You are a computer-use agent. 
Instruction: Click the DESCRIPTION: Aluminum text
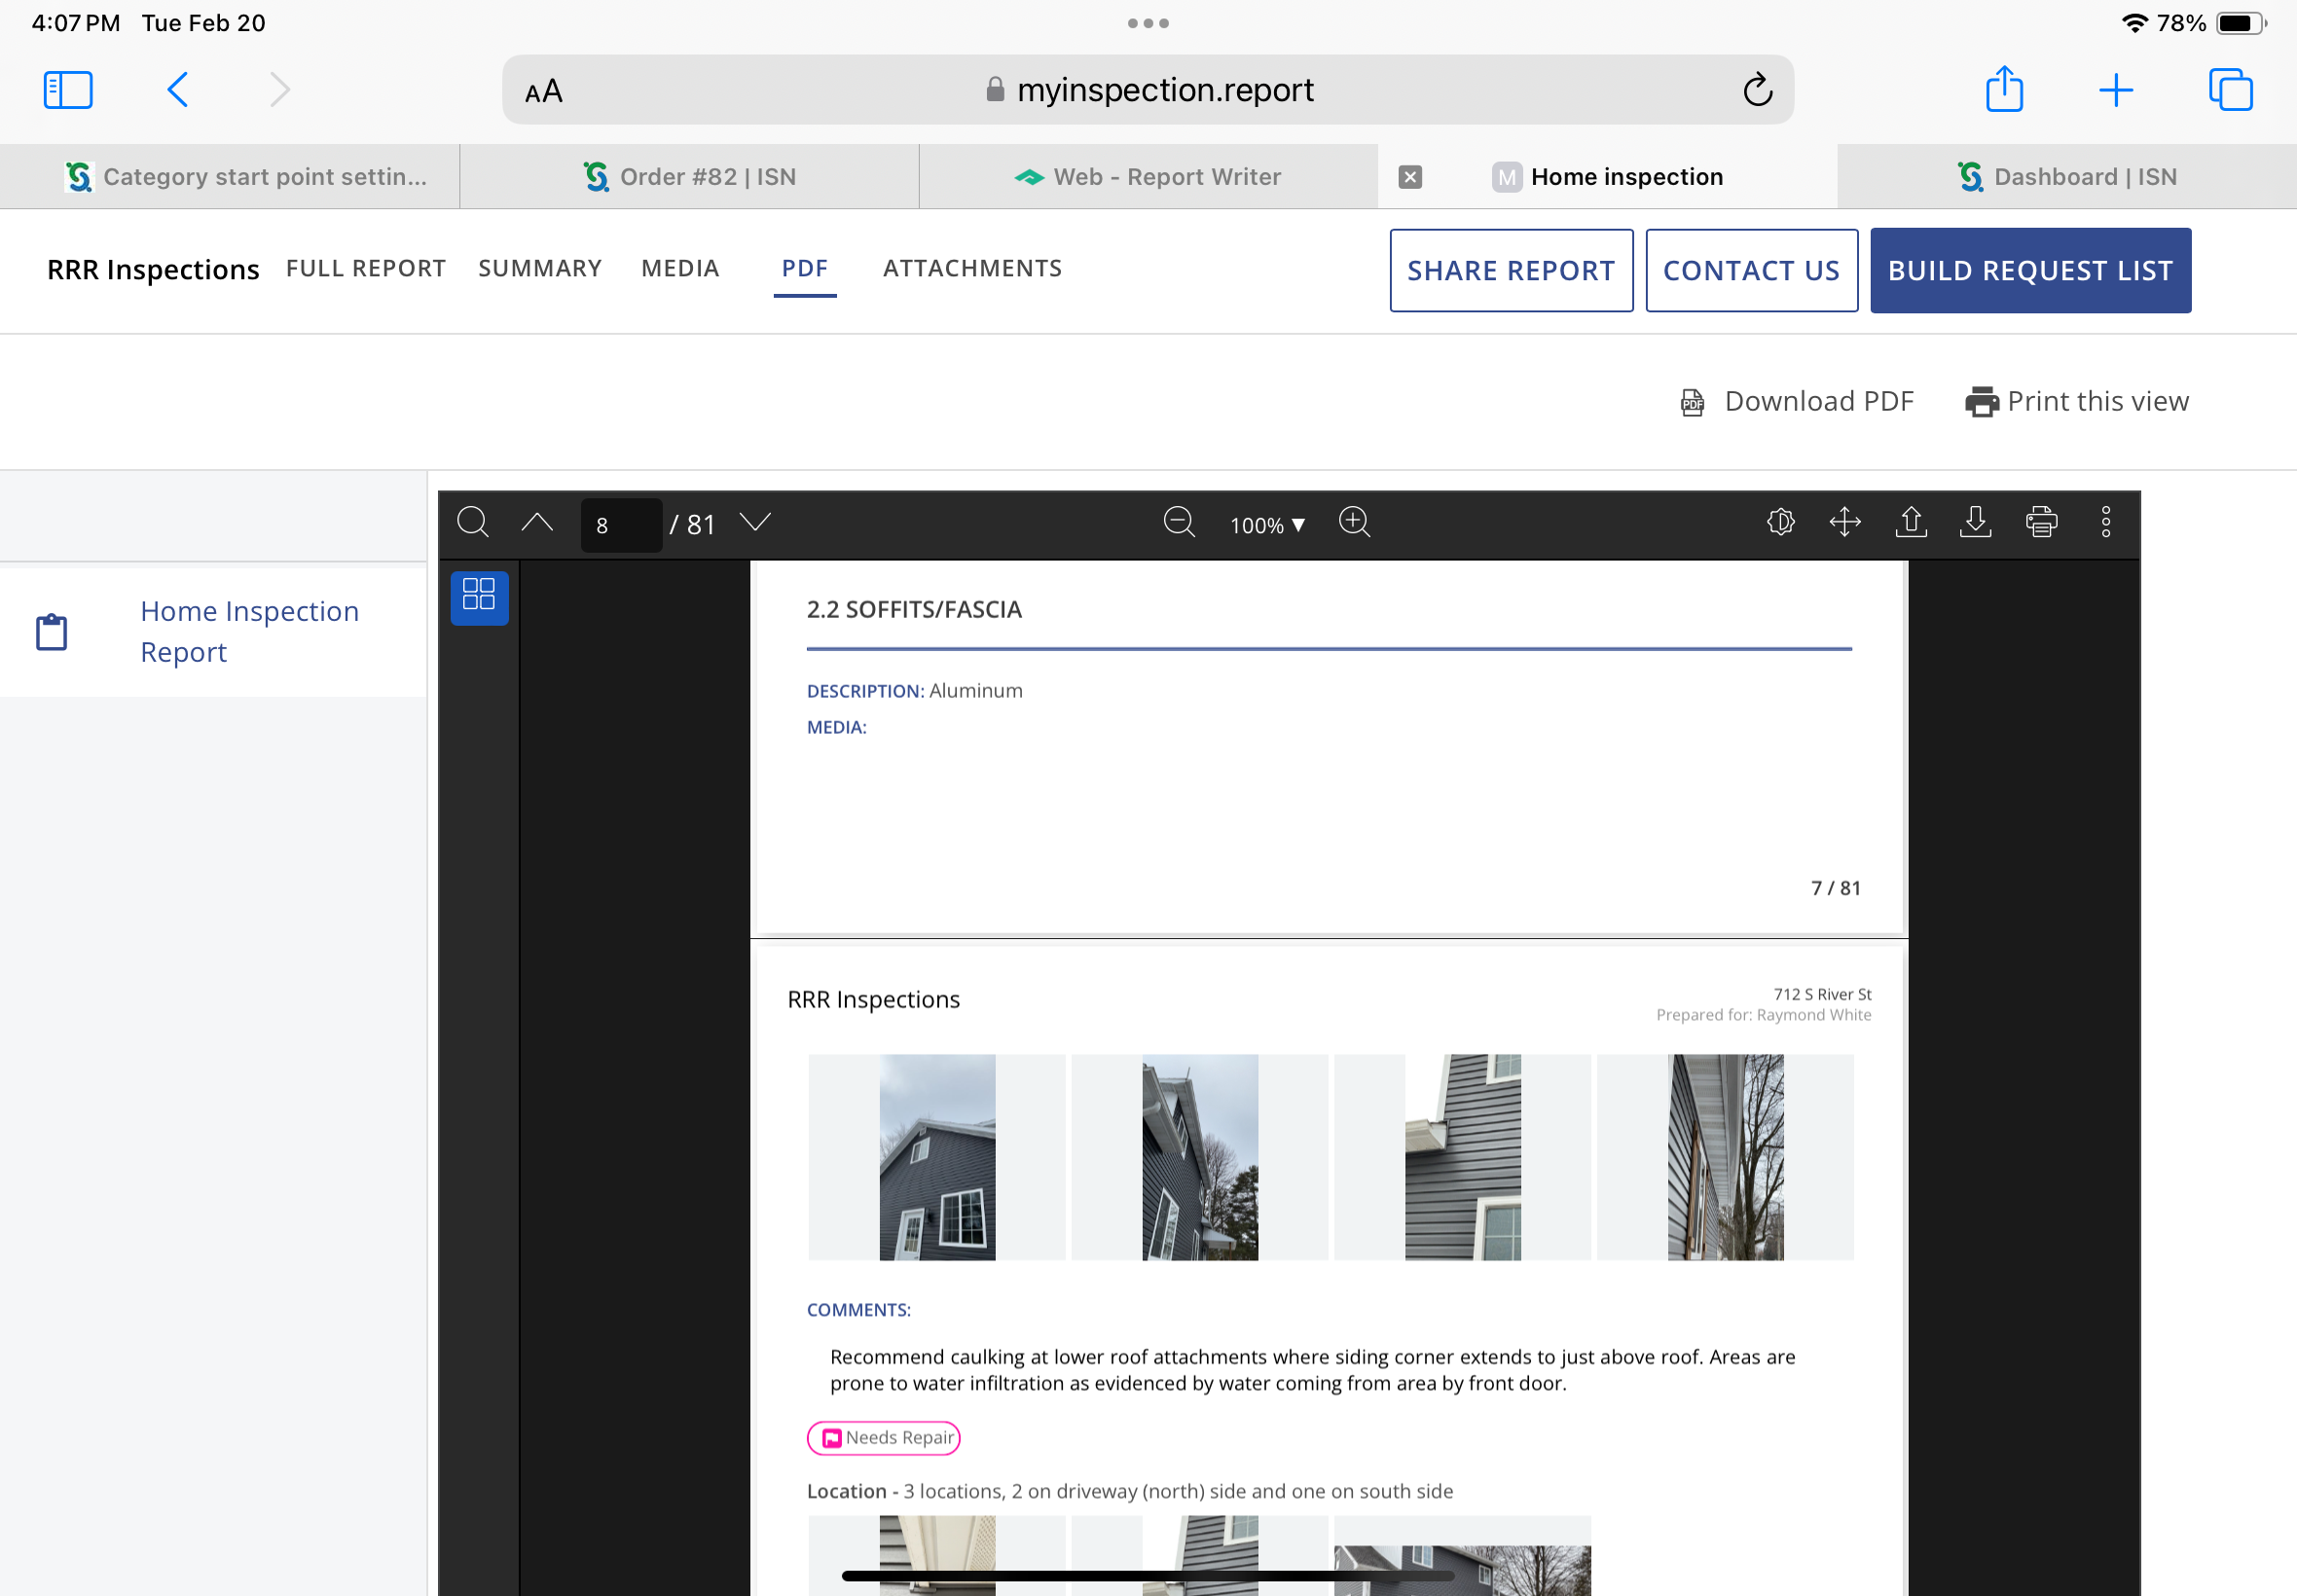914,690
